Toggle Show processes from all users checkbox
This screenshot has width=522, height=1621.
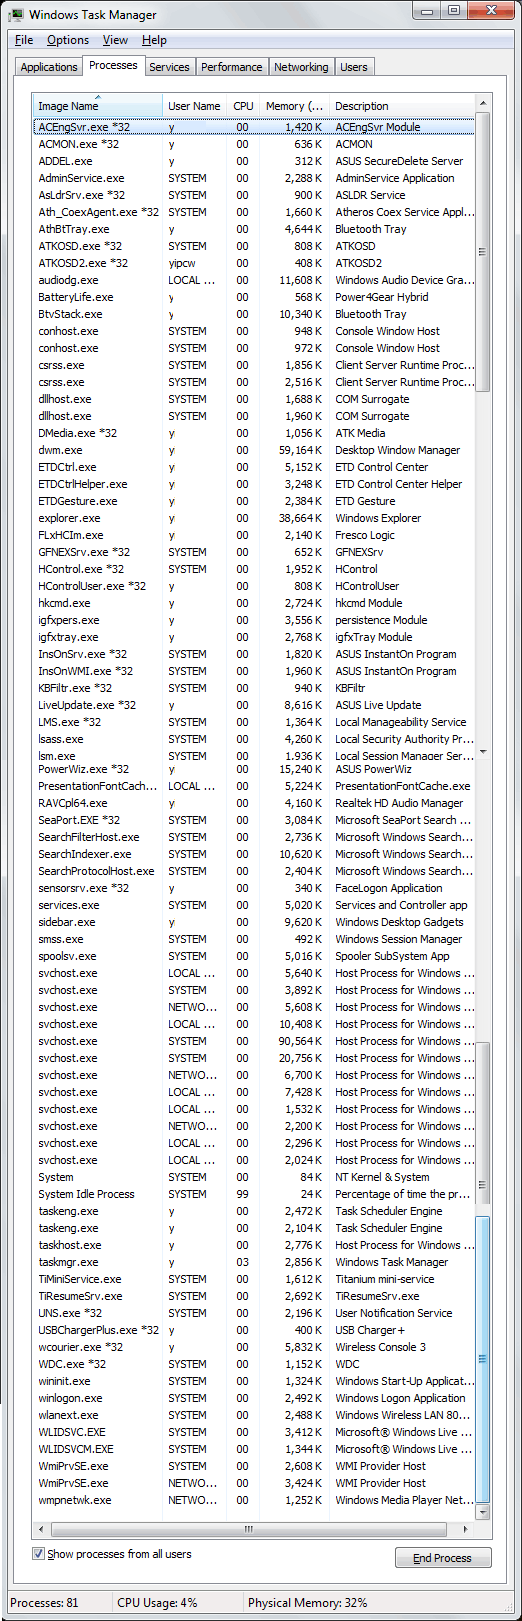tap(39, 1554)
